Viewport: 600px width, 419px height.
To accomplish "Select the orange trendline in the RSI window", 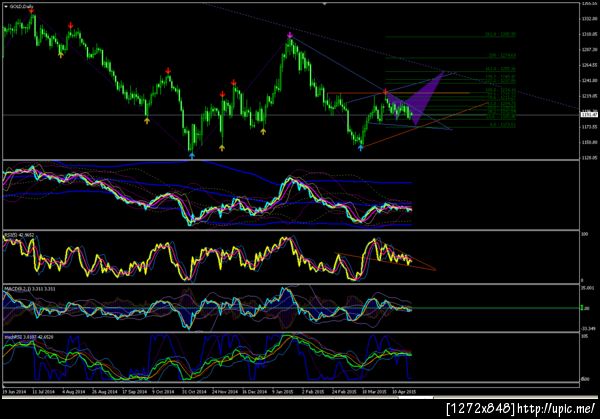I will (386, 261).
